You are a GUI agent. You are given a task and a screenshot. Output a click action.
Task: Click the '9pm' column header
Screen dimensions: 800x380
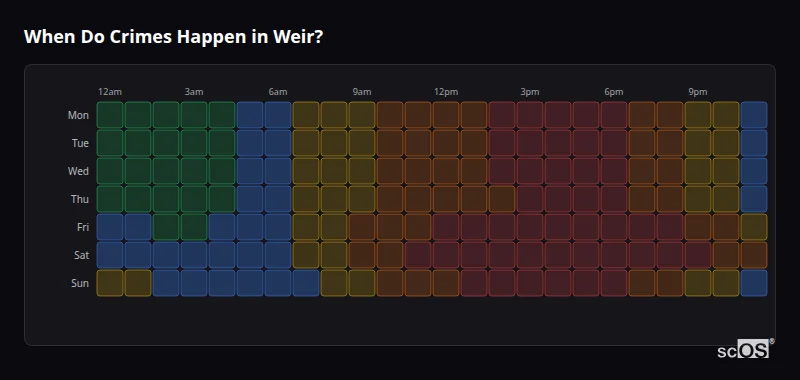[697, 92]
